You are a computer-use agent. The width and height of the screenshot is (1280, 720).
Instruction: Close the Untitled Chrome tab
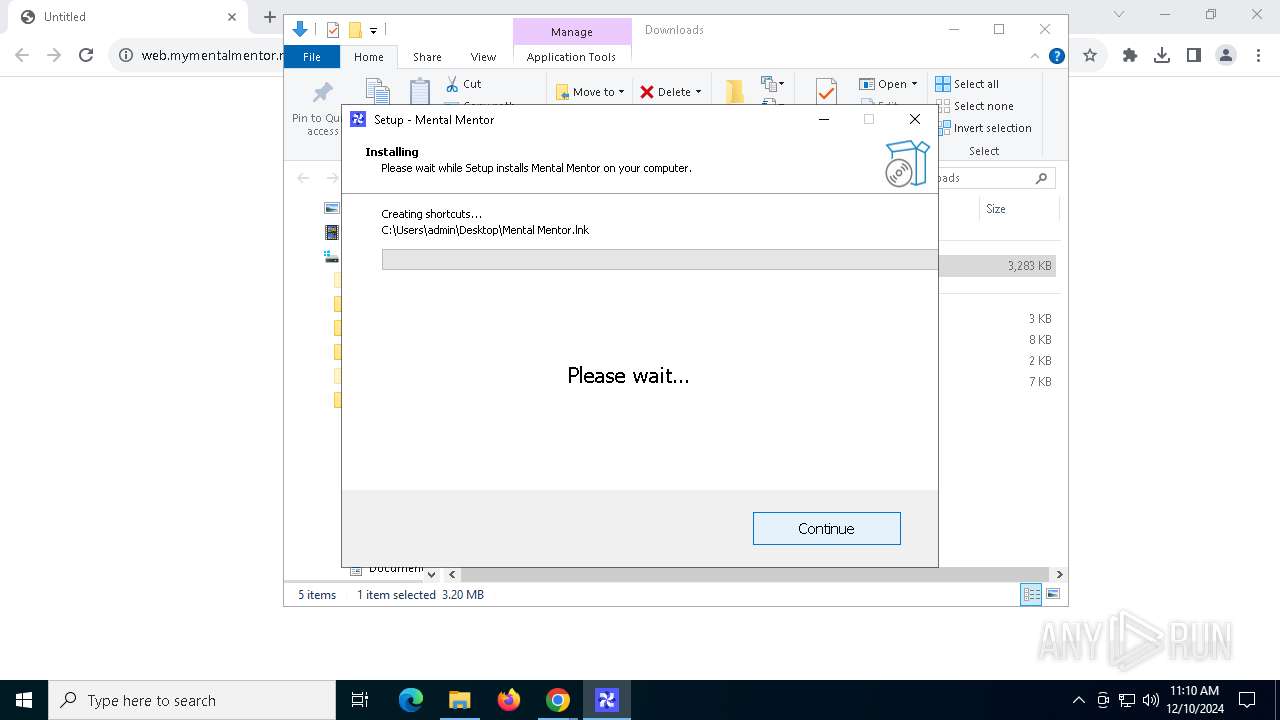pos(231,17)
